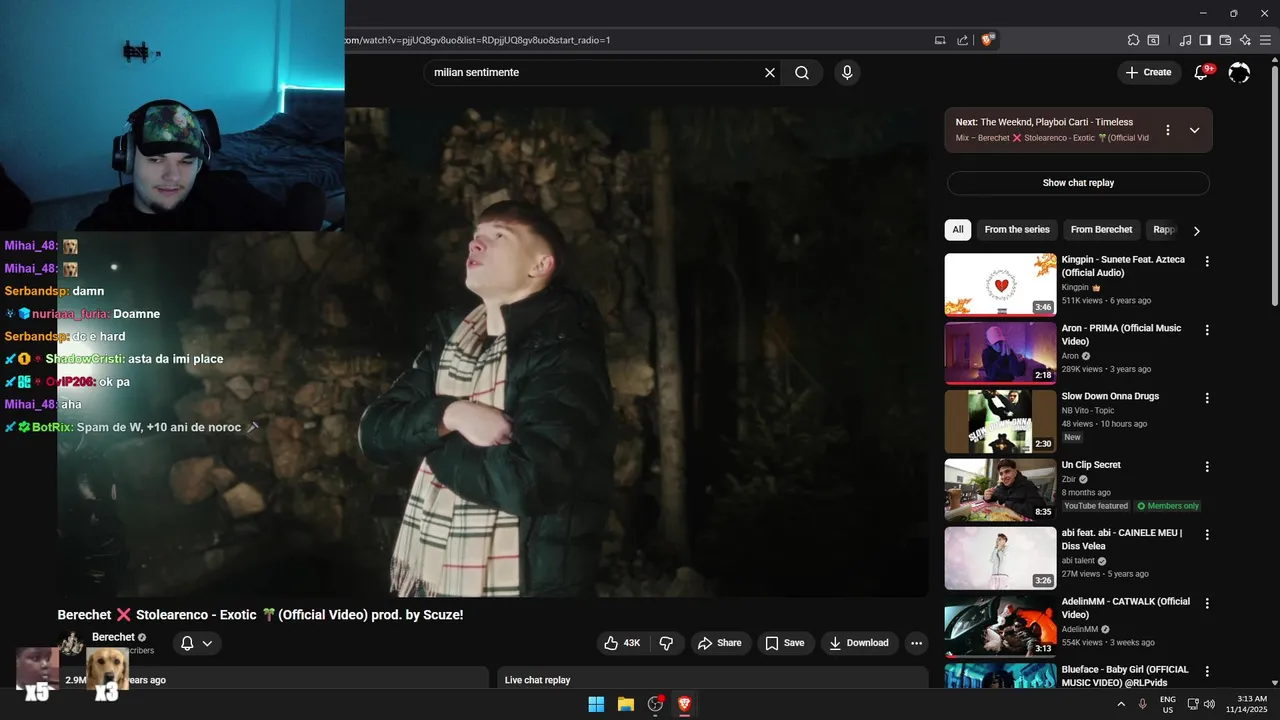1280x720 pixels.
Task: Click the Brave Shields lion icon
Action: coord(988,40)
